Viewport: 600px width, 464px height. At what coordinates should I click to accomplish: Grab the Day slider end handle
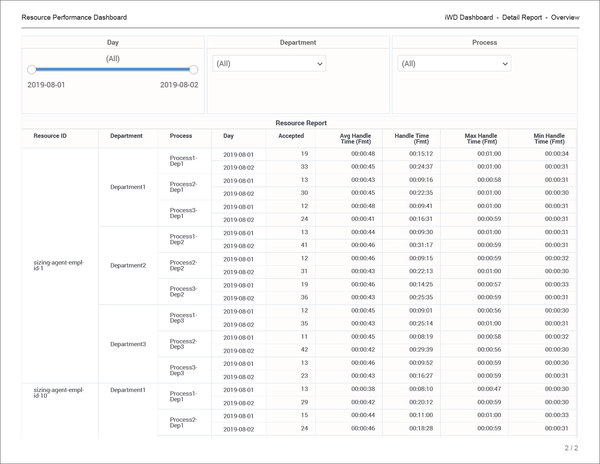[x=194, y=70]
